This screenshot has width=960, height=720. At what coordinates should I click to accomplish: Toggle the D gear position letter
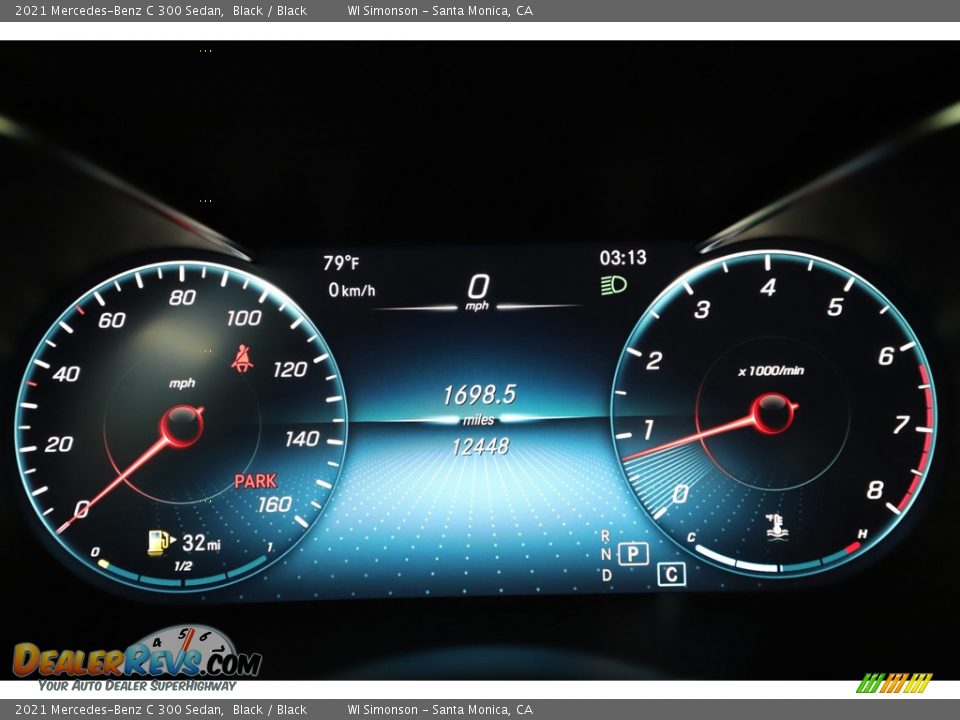pyautogui.click(x=605, y=575)
